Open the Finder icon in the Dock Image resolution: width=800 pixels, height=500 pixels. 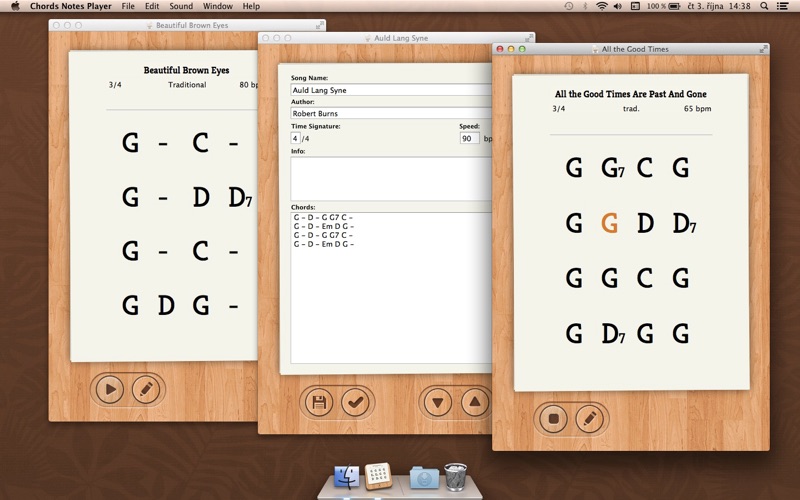[x=347, y=476]
